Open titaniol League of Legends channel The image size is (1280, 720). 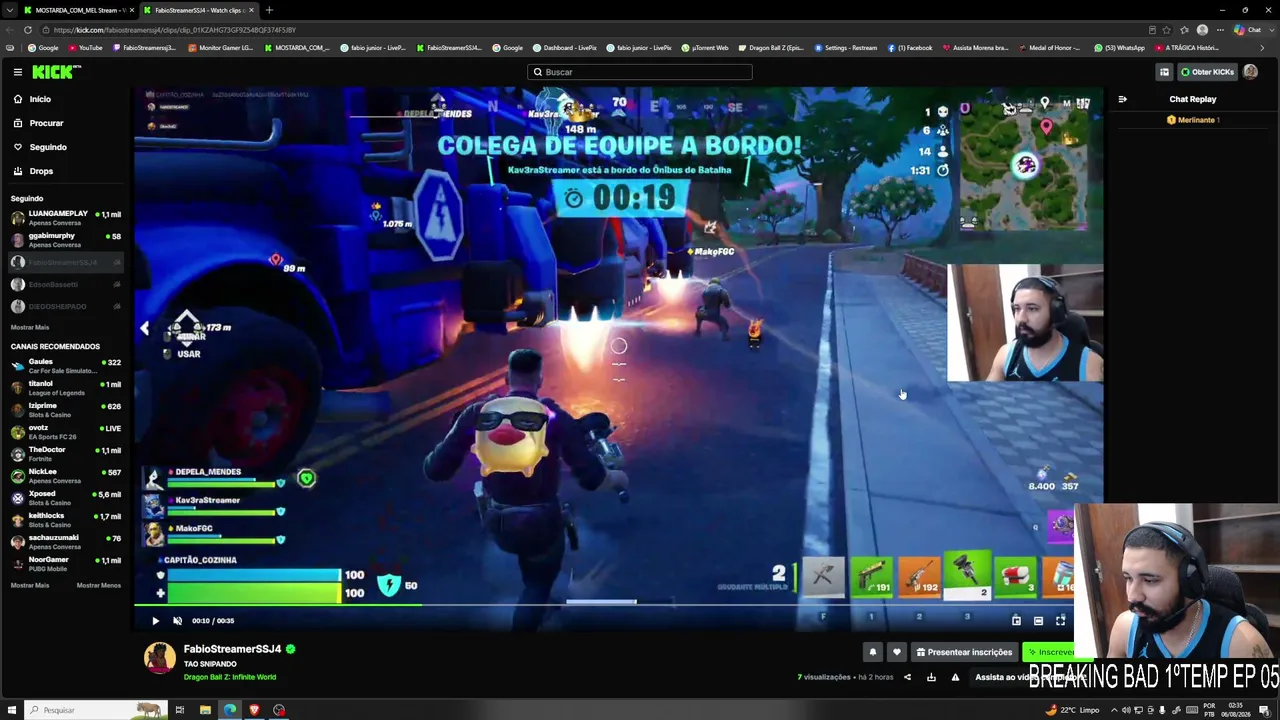(x=66, y=388)
